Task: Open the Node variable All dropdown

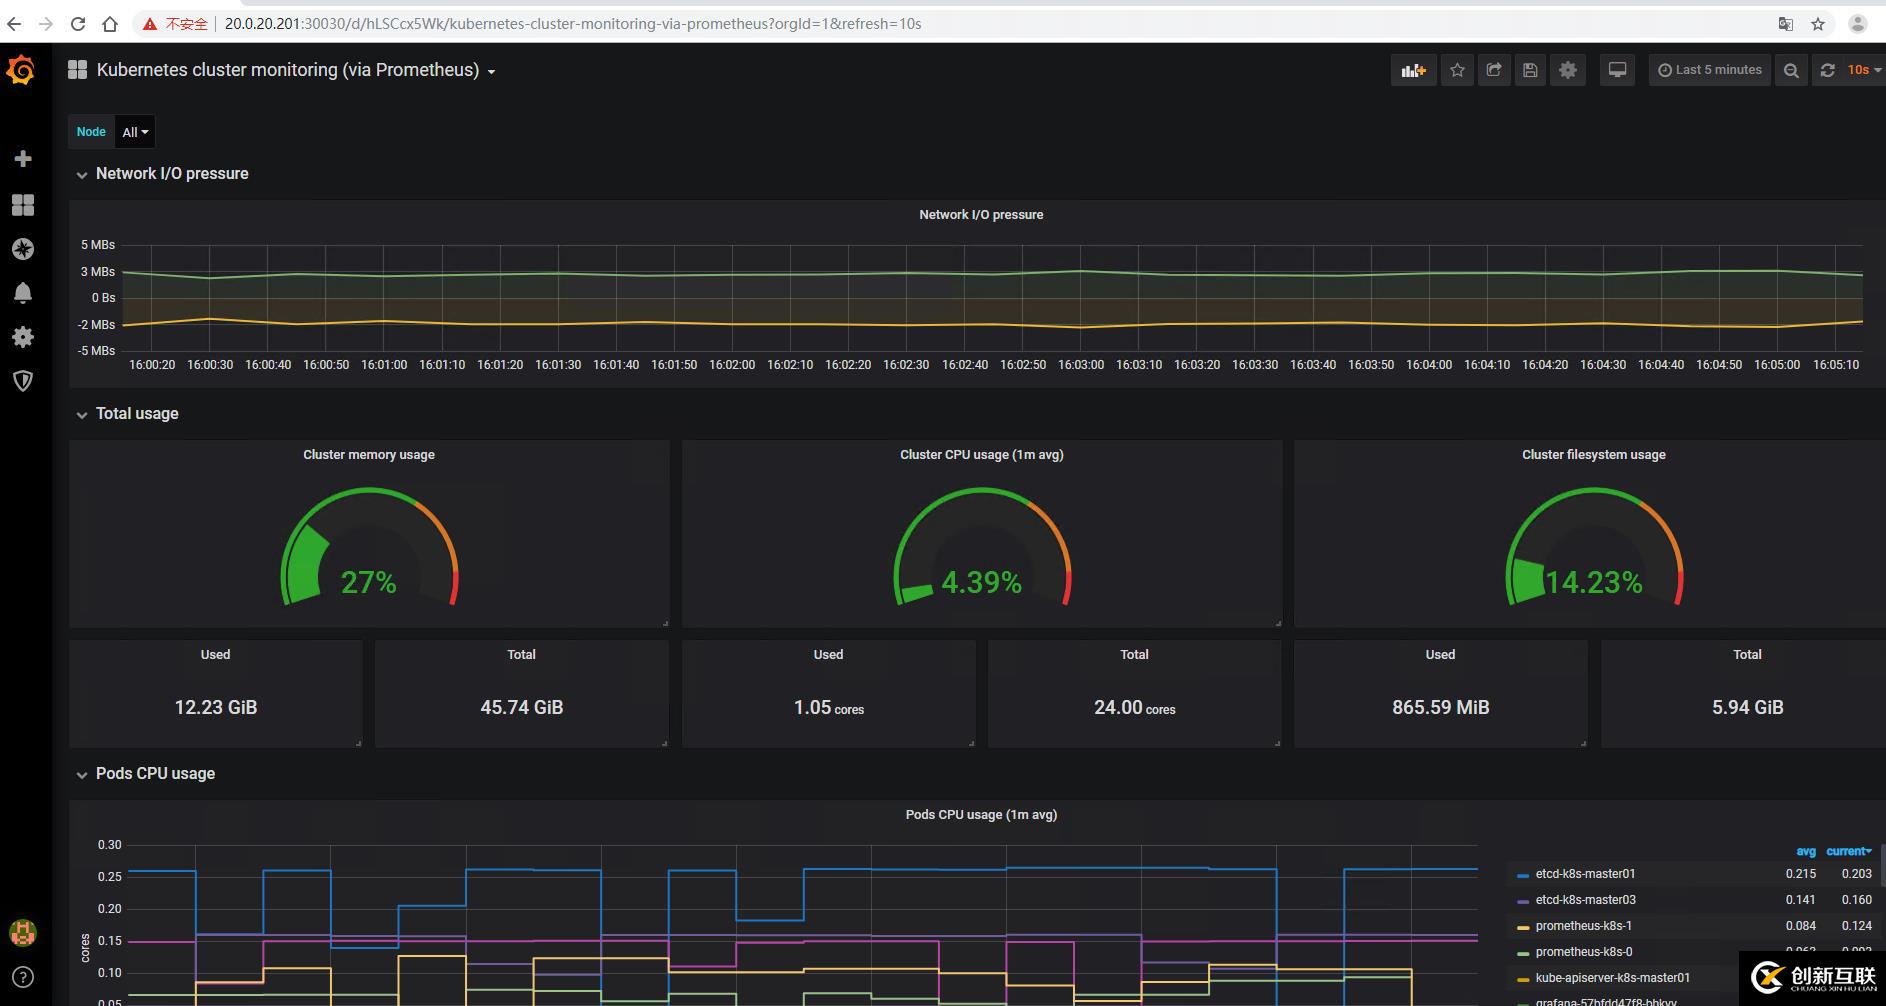Action: [x=135, y=132]
